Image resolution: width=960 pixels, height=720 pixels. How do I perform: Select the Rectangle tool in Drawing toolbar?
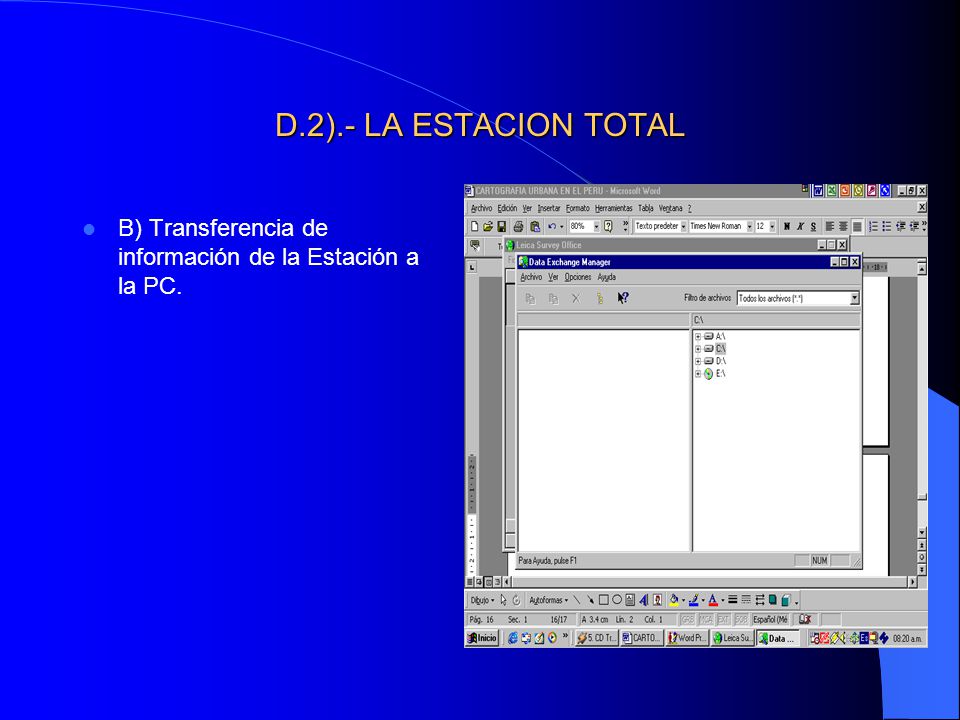tap(604, 600)
